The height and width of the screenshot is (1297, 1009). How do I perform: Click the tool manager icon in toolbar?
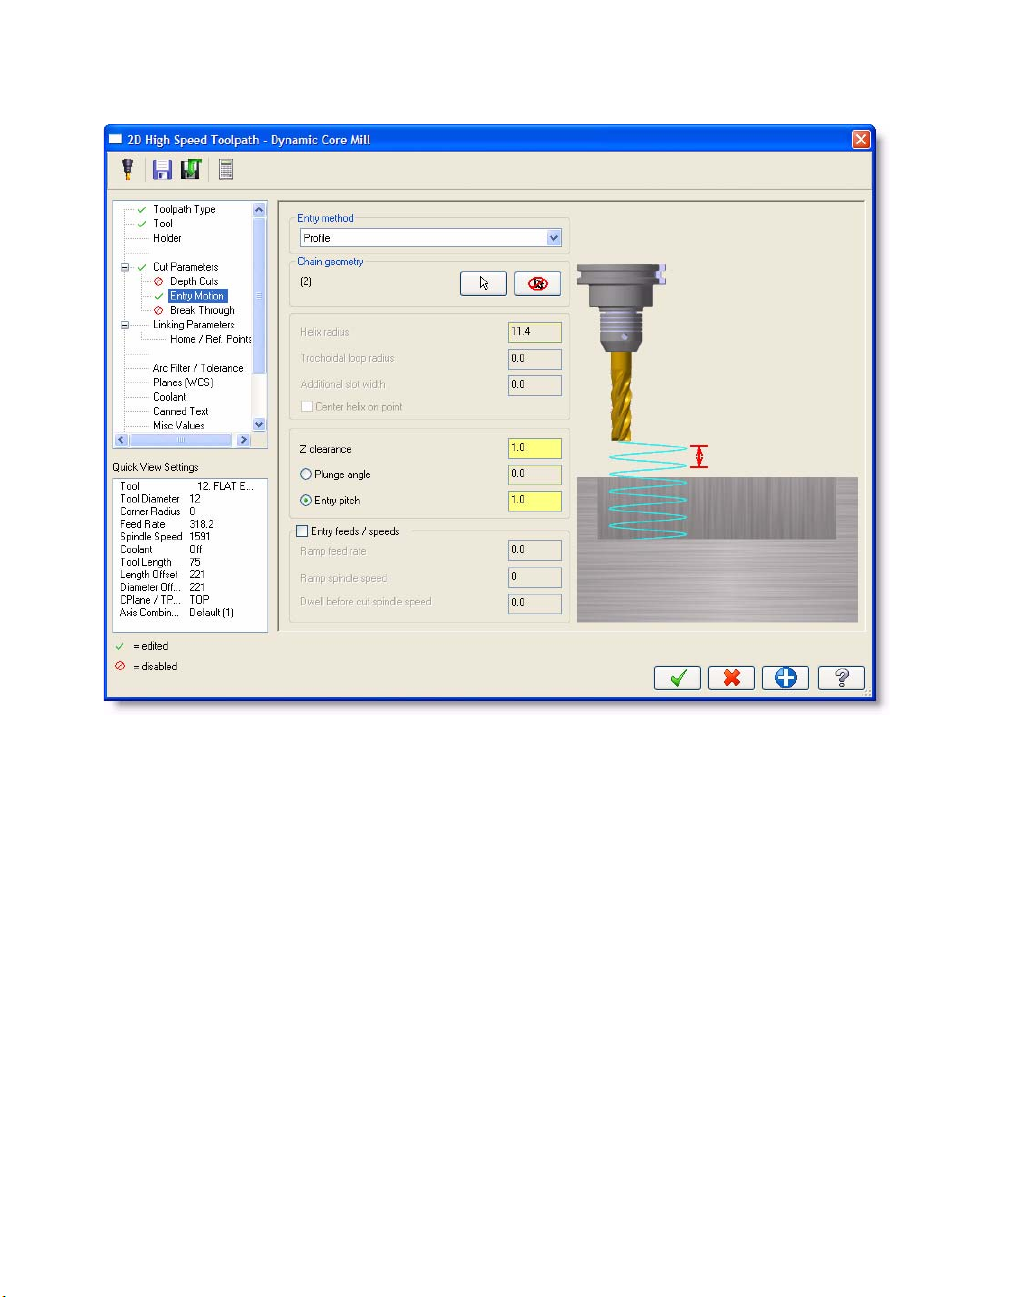(x=128, y=170)
